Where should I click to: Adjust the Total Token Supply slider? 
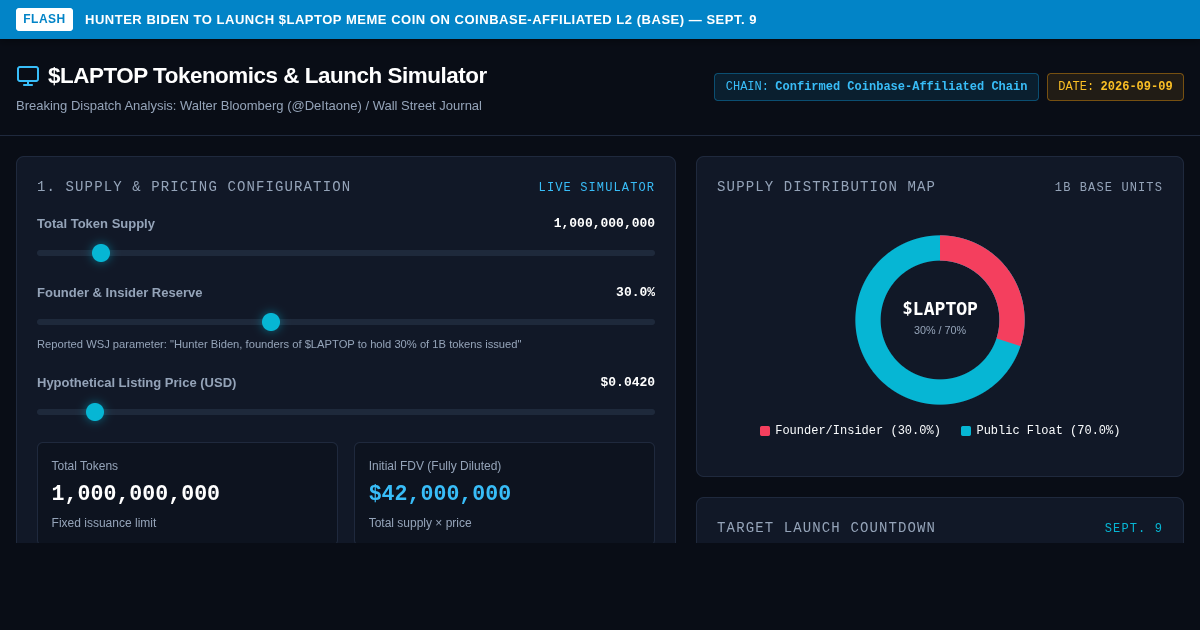[346, 253]
